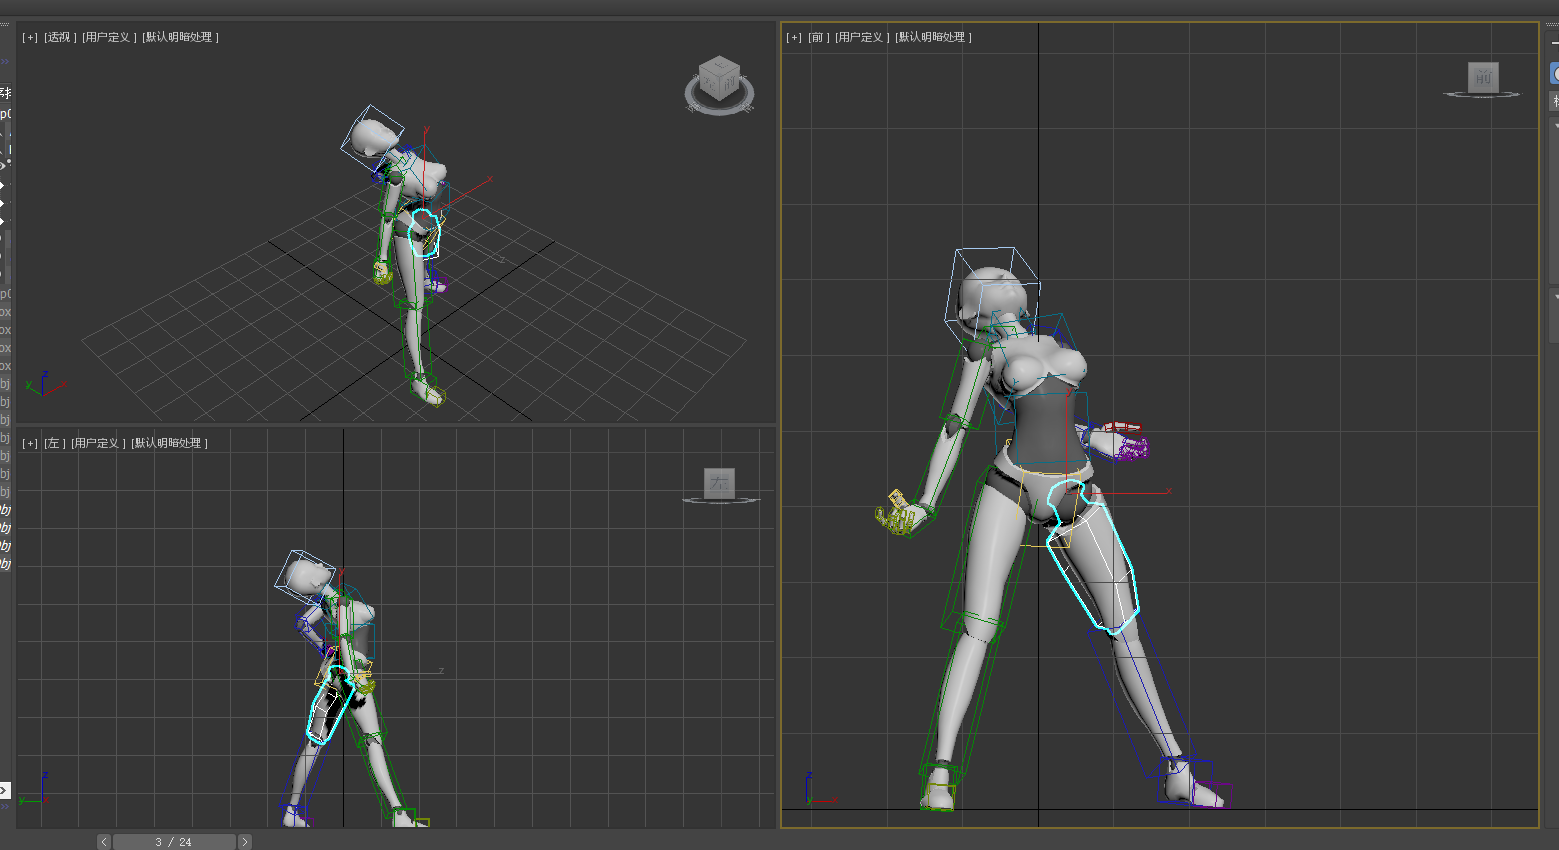Click the blue highlighted icon in right panel
Viewport: 1559px width, 850px height.
click(x=1554, y=73)
